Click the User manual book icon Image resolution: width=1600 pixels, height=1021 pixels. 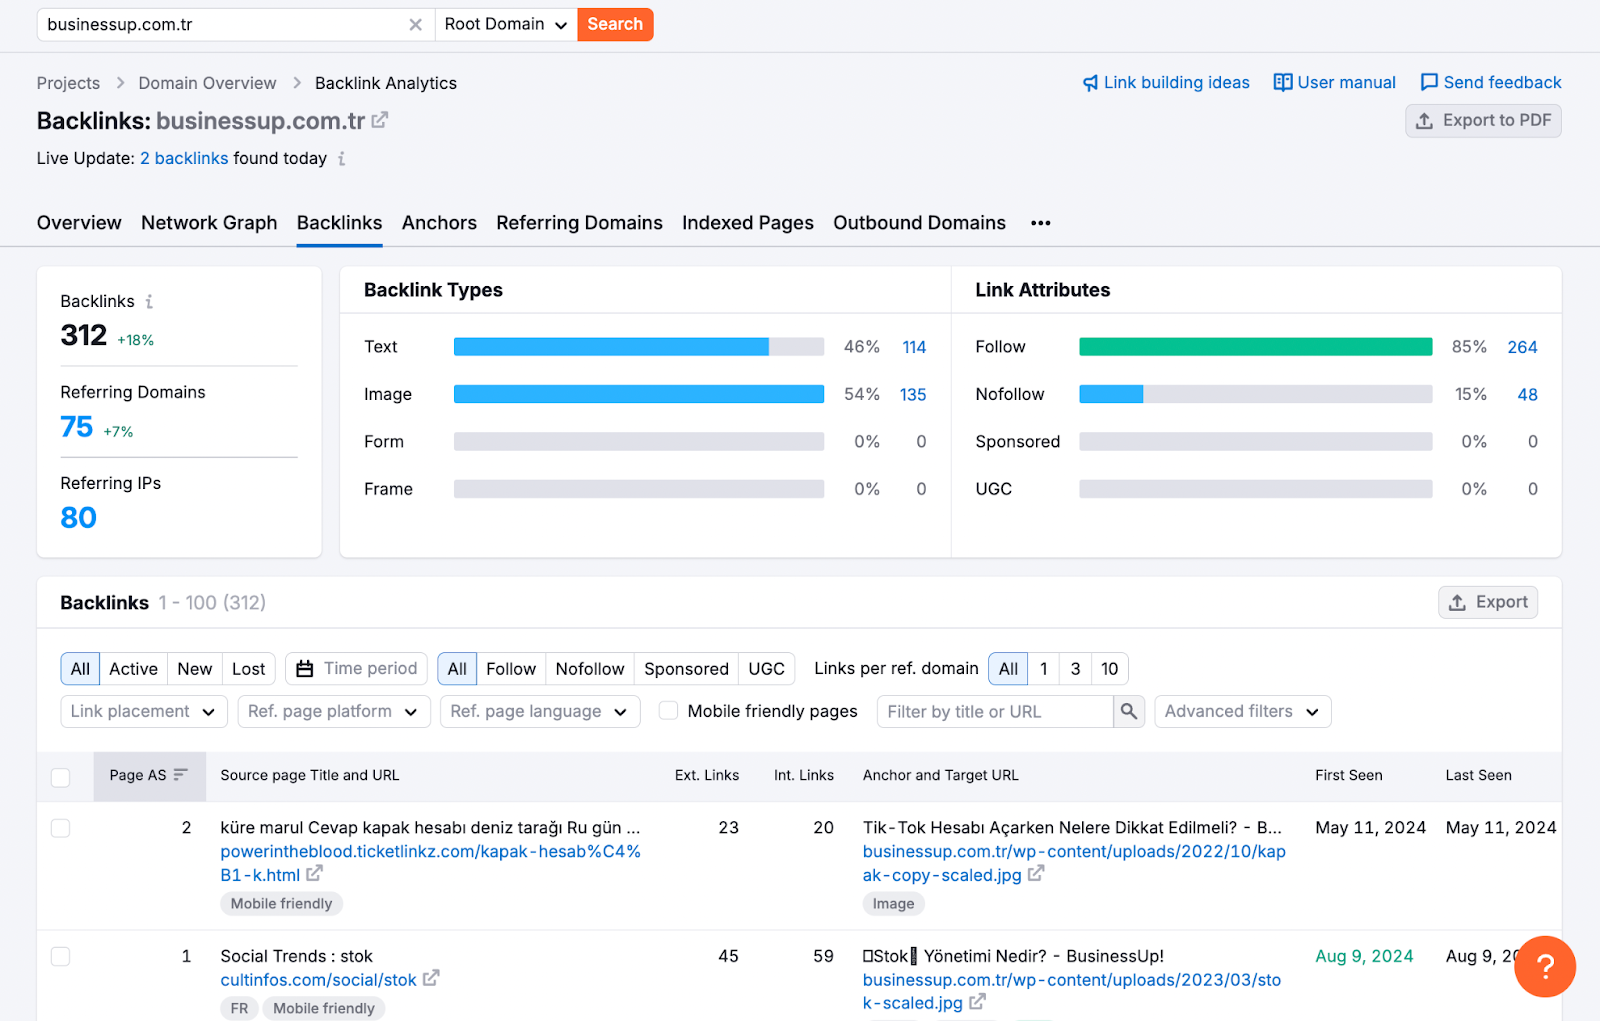1282,82
